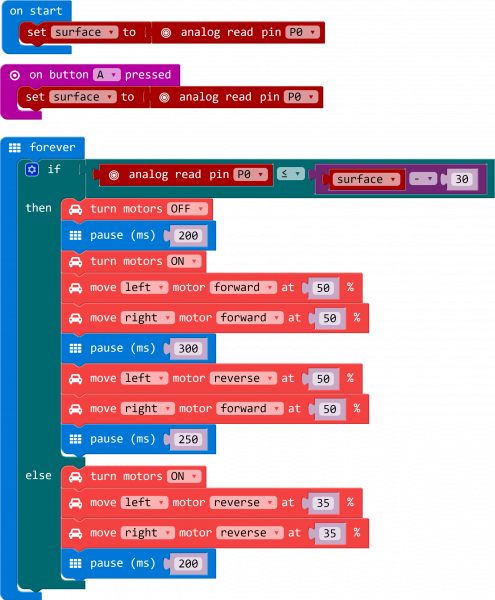Open the minus operator dropdown beside 30
This screenshot has width=495, height=600.
(423, 179)
